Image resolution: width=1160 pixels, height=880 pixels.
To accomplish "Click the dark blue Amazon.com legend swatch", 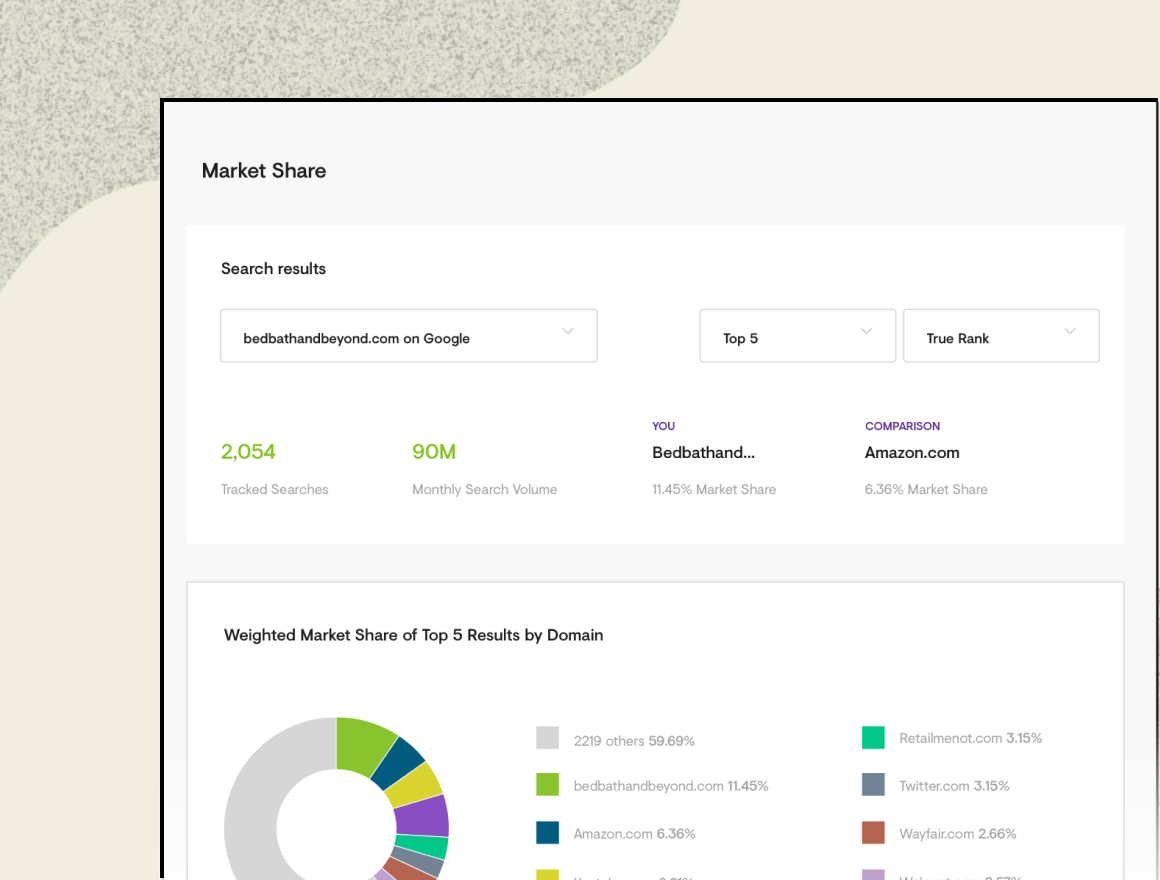I will coord(547,833).
